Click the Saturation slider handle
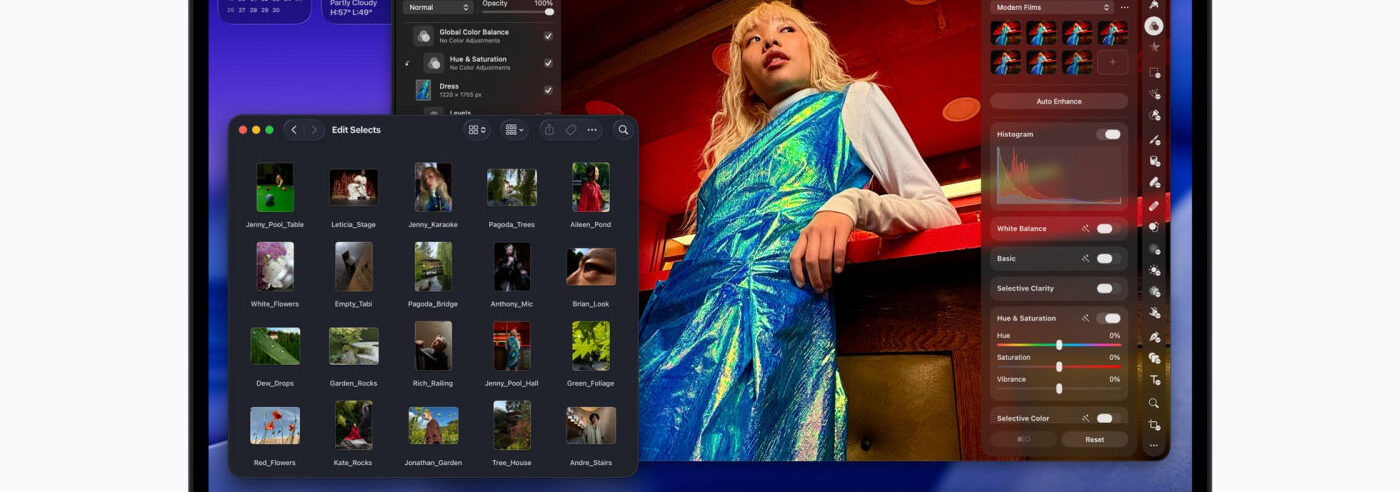 [x=1059, y=366]
